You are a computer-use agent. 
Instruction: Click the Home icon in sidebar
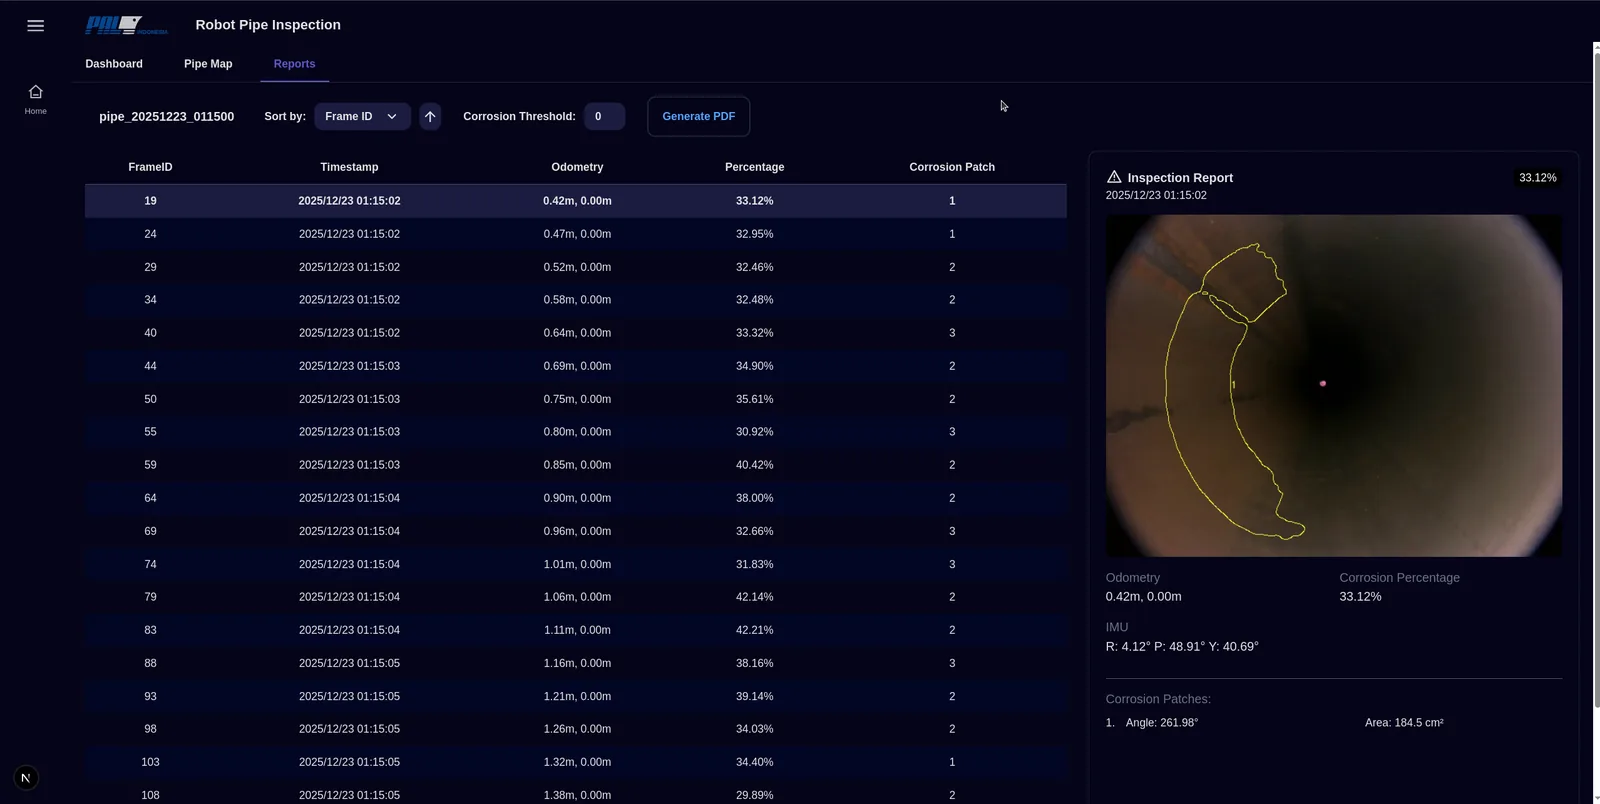(x=35, y=92)
